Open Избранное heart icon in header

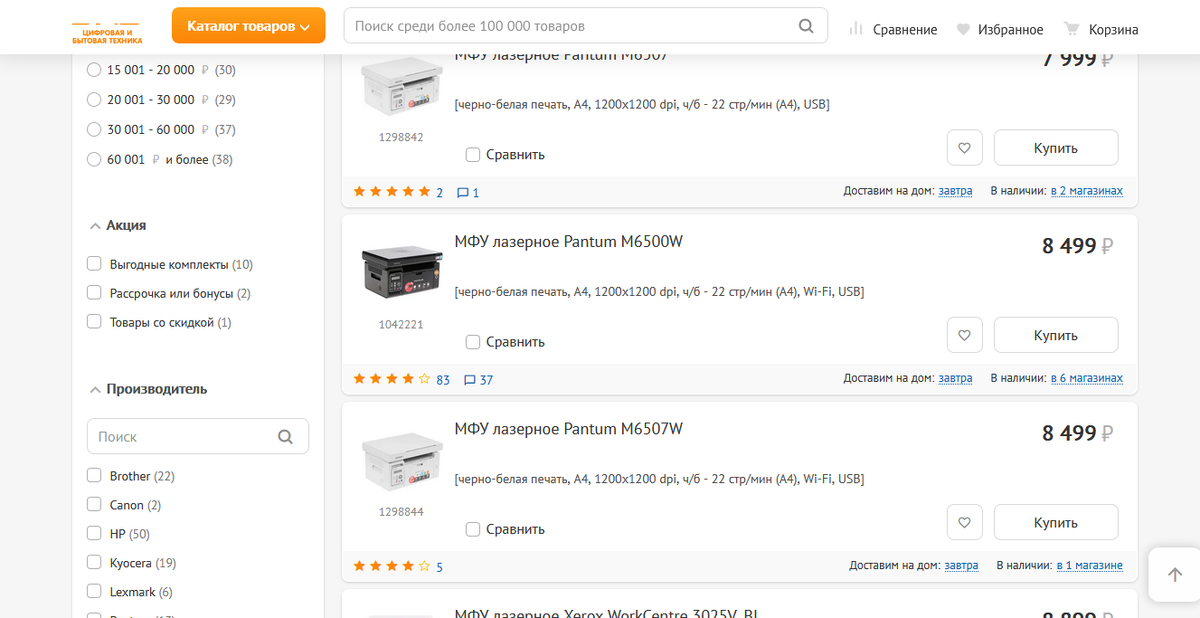coord(963,30)
